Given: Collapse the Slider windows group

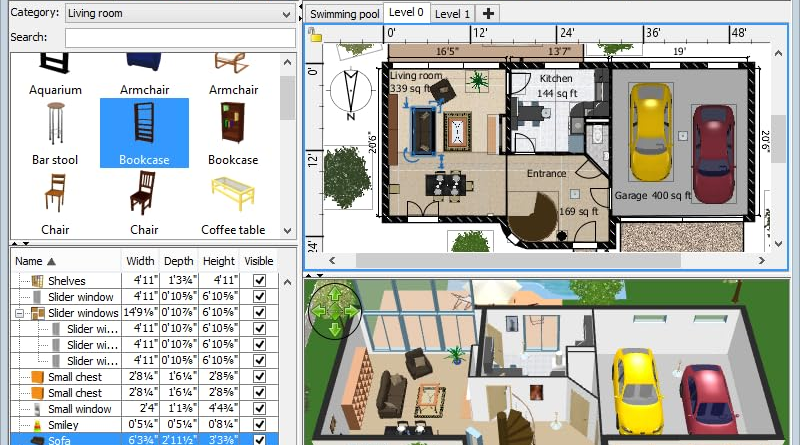Looking at the screenshot, I should (22, 313).
